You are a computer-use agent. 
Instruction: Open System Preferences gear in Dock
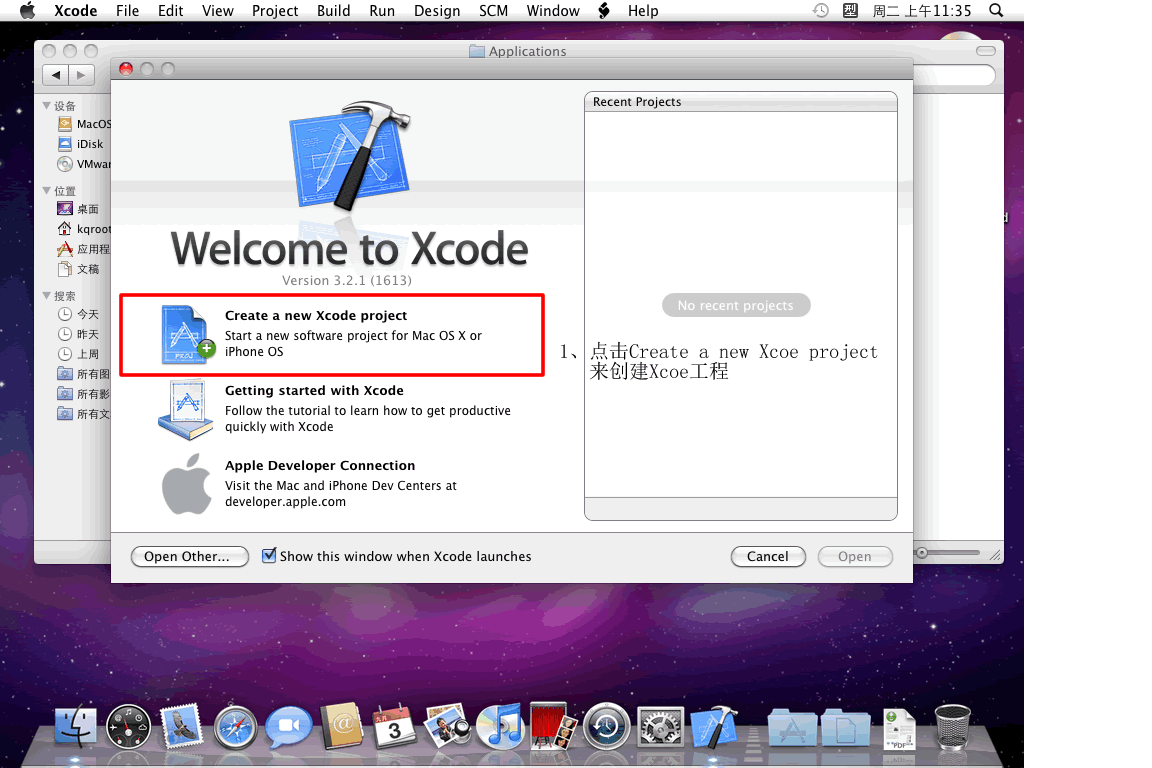660,728
